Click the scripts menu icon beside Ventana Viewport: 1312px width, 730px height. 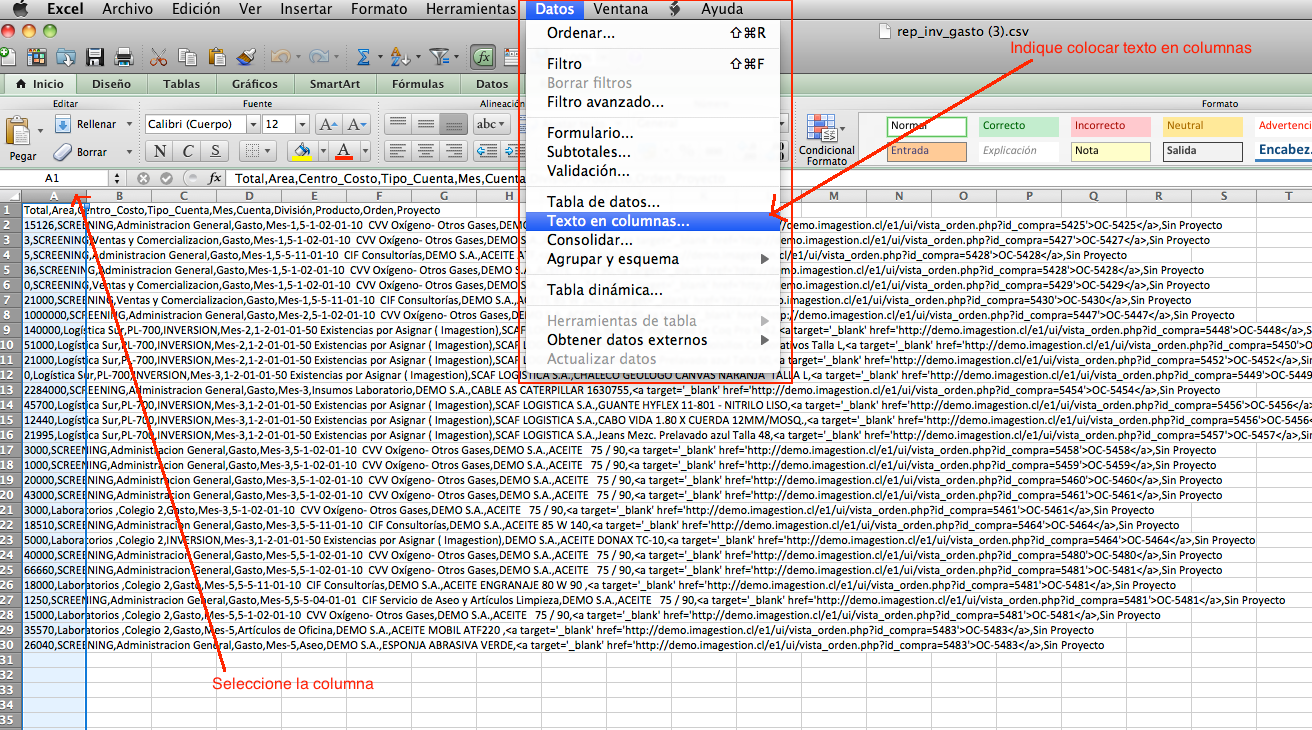[x=675, y=9]
